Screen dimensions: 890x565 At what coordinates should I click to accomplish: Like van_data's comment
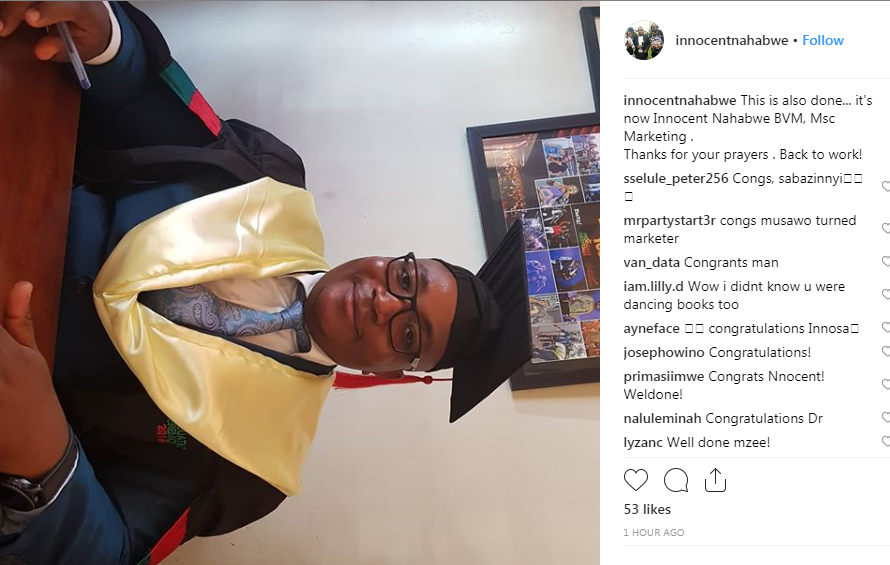pyautogui.click(x=885, y=261)
